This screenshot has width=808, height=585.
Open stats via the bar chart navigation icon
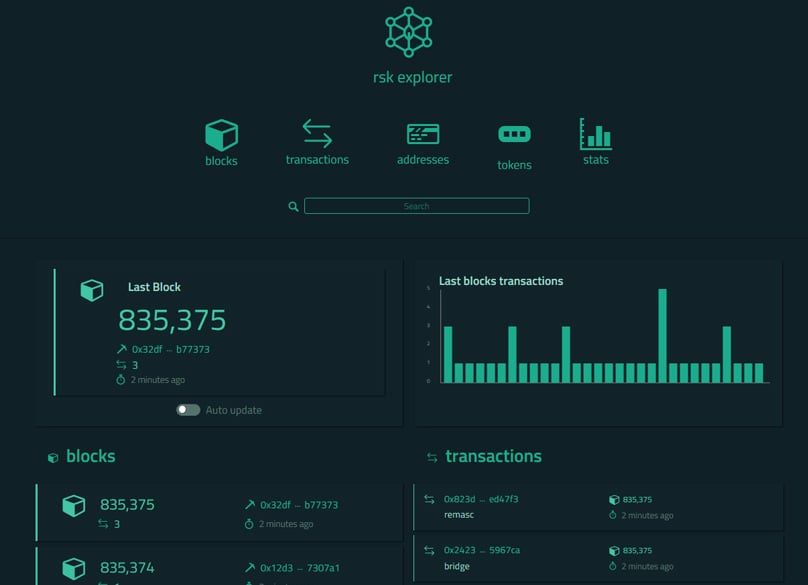tap(596, 134)
